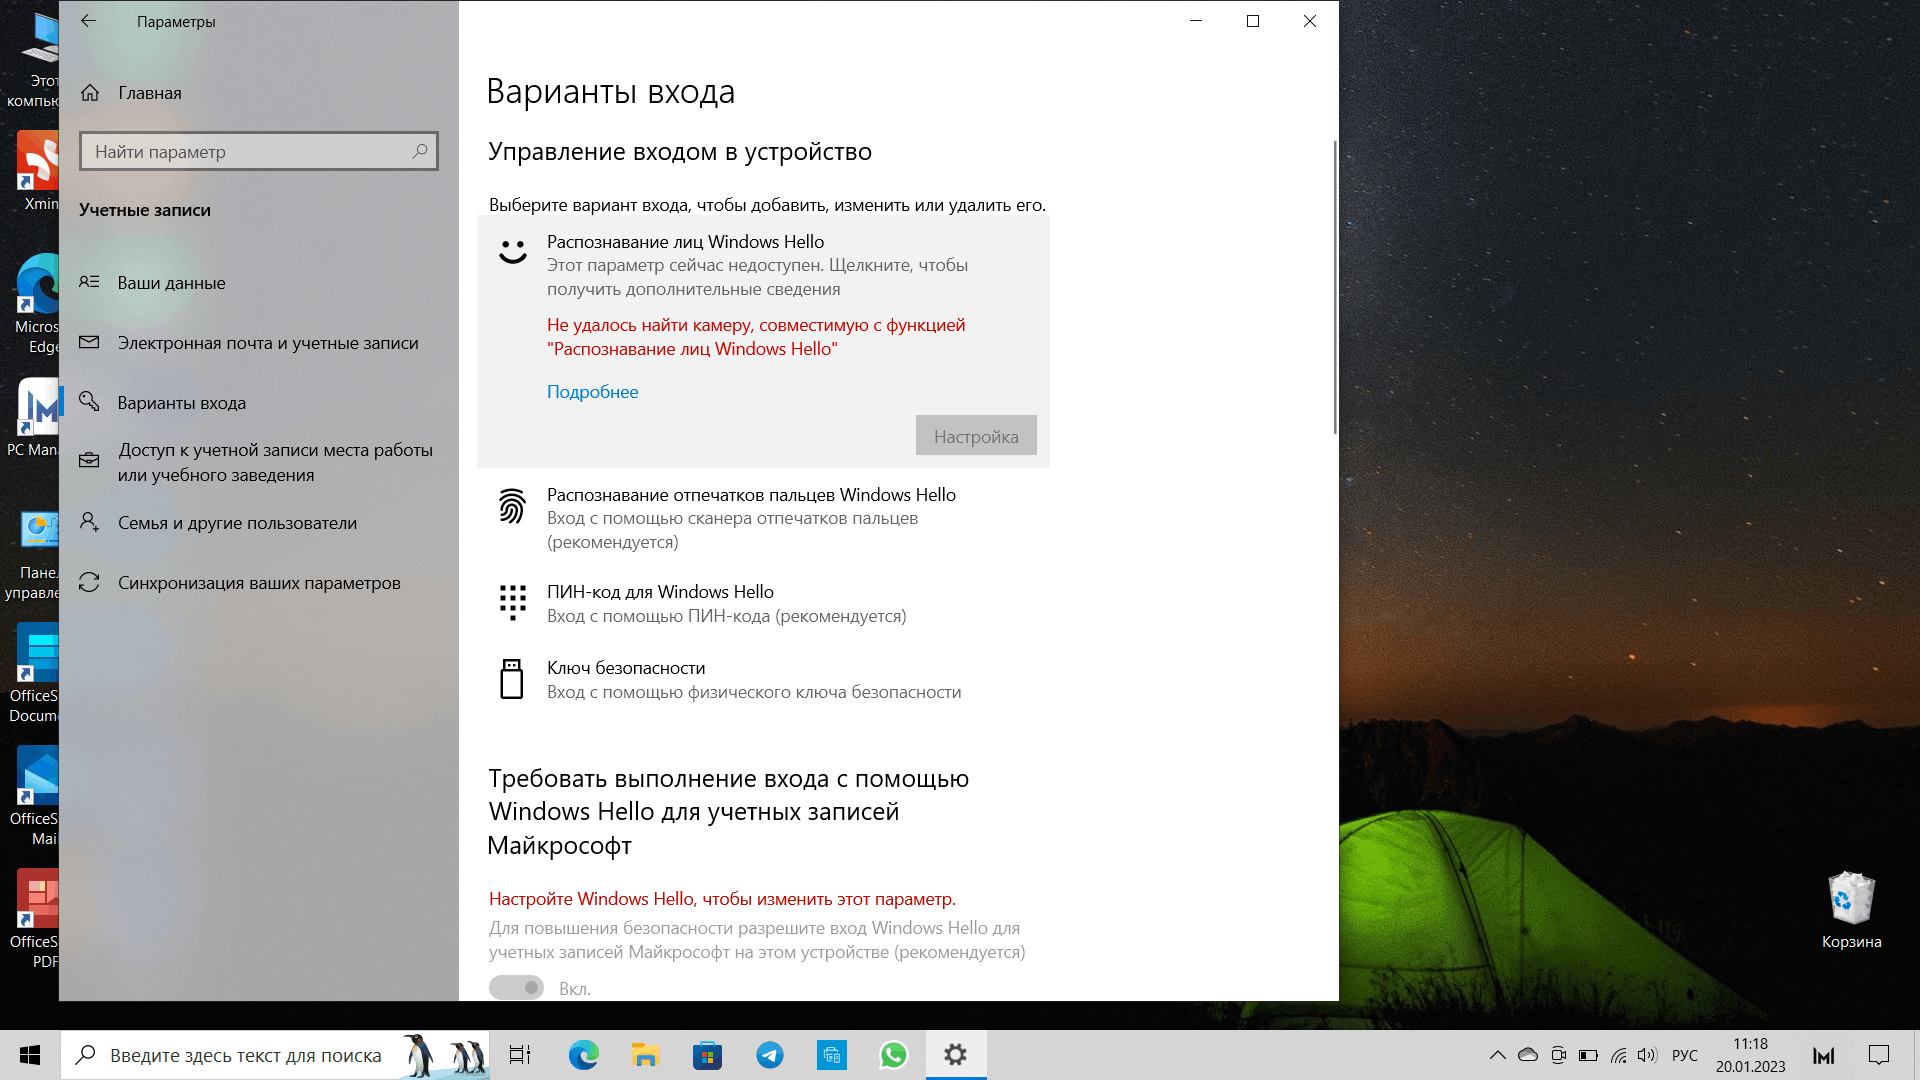Expand Ключ безопасности sign-in option

pyautogui.click(x=626, y=668)
